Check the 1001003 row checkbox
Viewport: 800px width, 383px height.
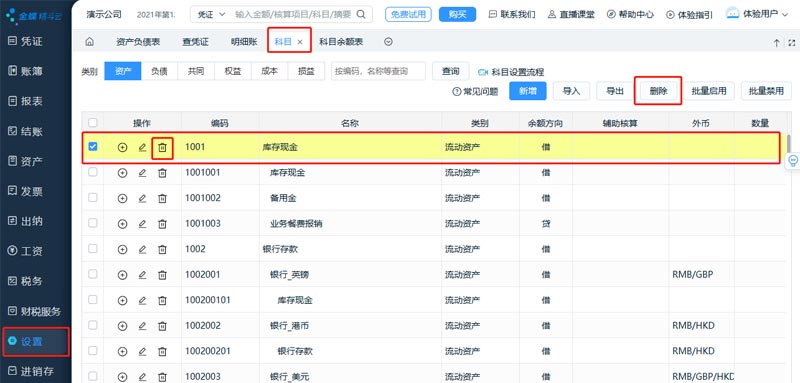click(92, 223)
